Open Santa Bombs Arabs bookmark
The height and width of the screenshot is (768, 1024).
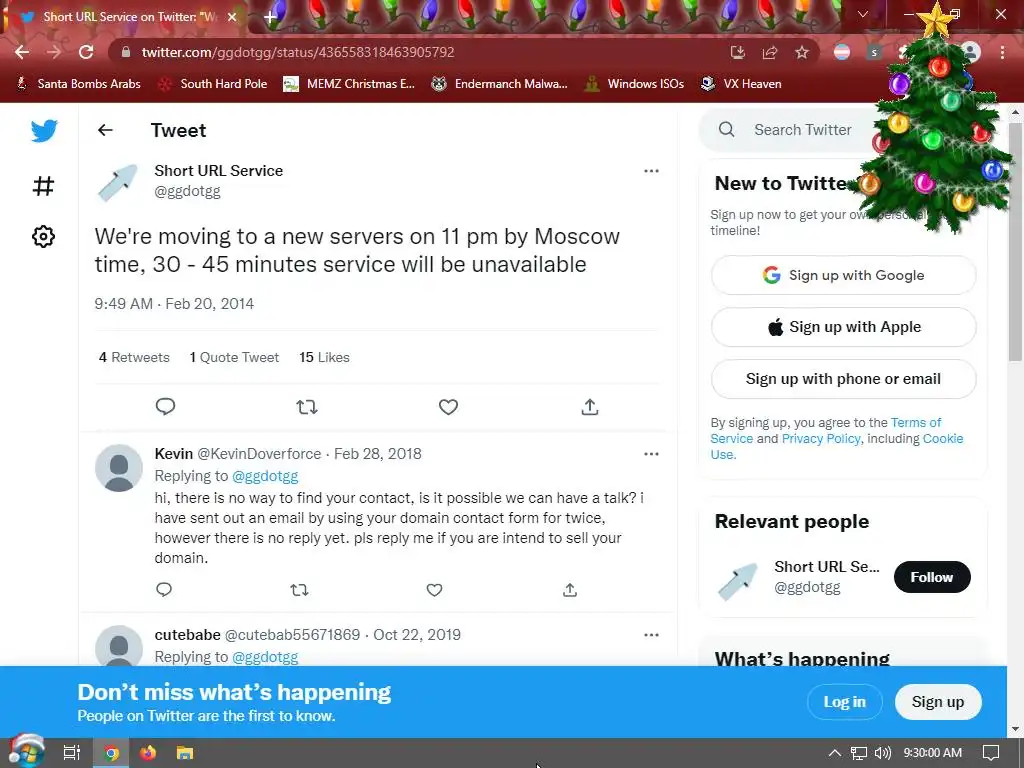coord(78,84)
